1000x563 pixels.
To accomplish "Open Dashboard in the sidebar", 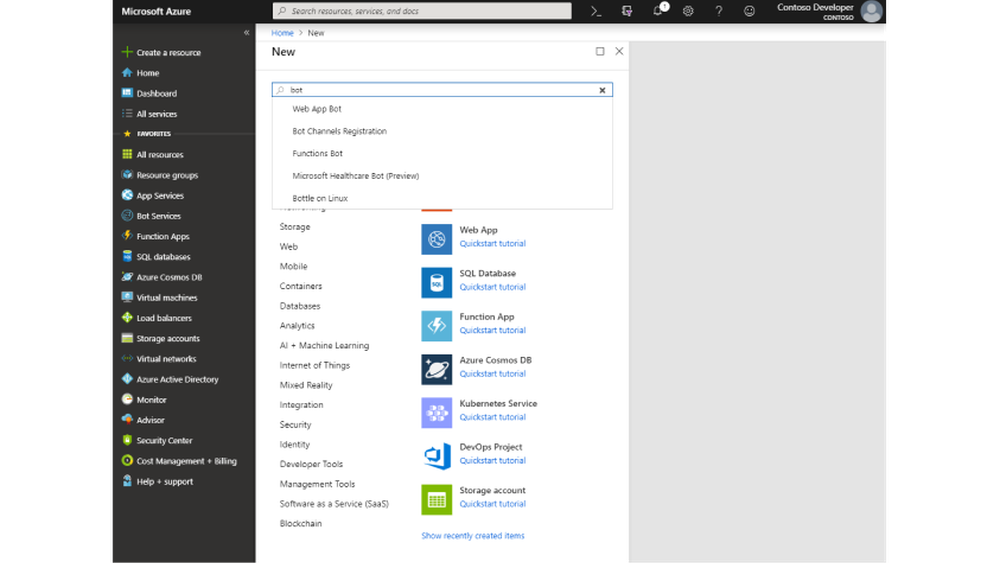I will pyautogui.click(x=156, y=93).
